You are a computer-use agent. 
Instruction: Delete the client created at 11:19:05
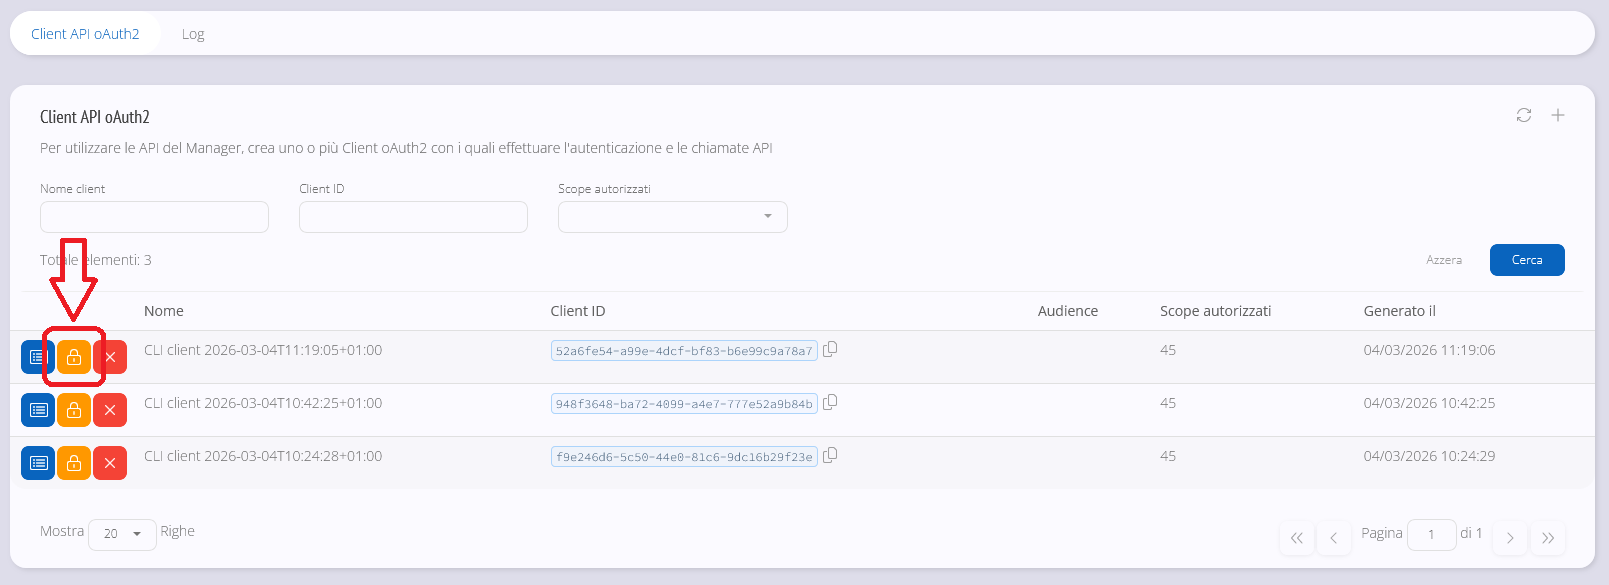coord(111,357)
